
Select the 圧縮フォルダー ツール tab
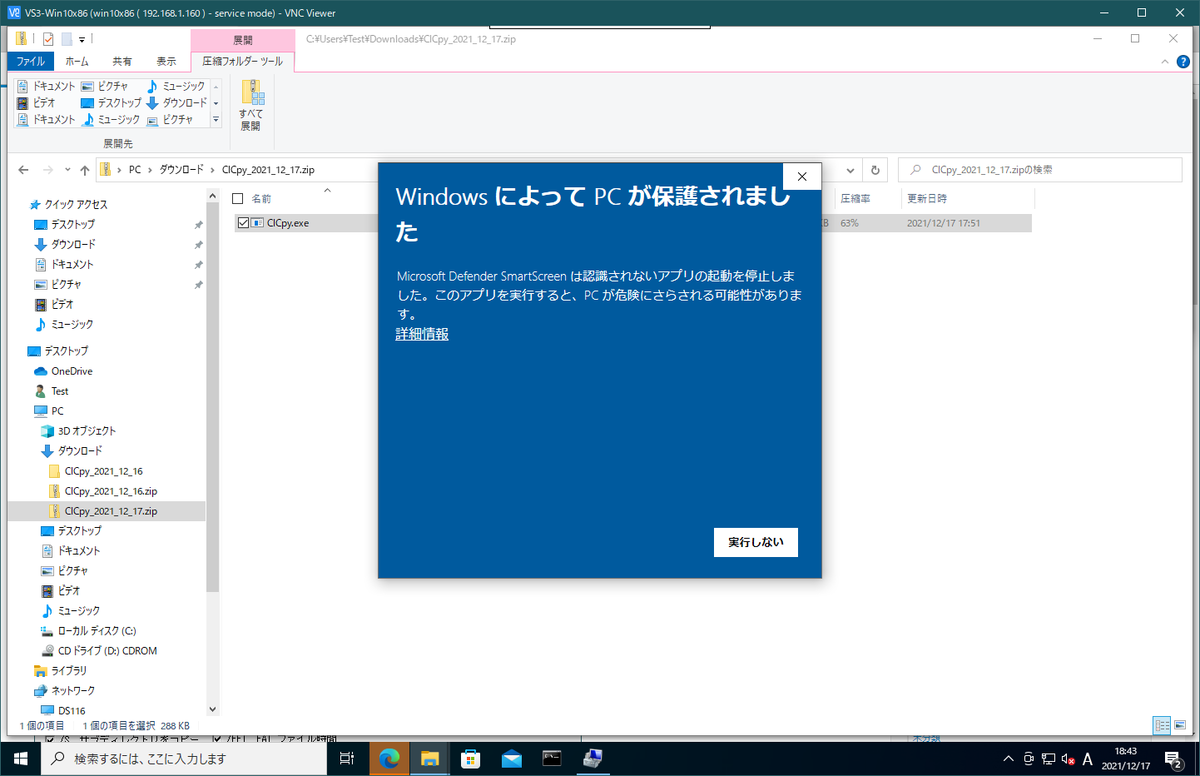click(243, 61)
